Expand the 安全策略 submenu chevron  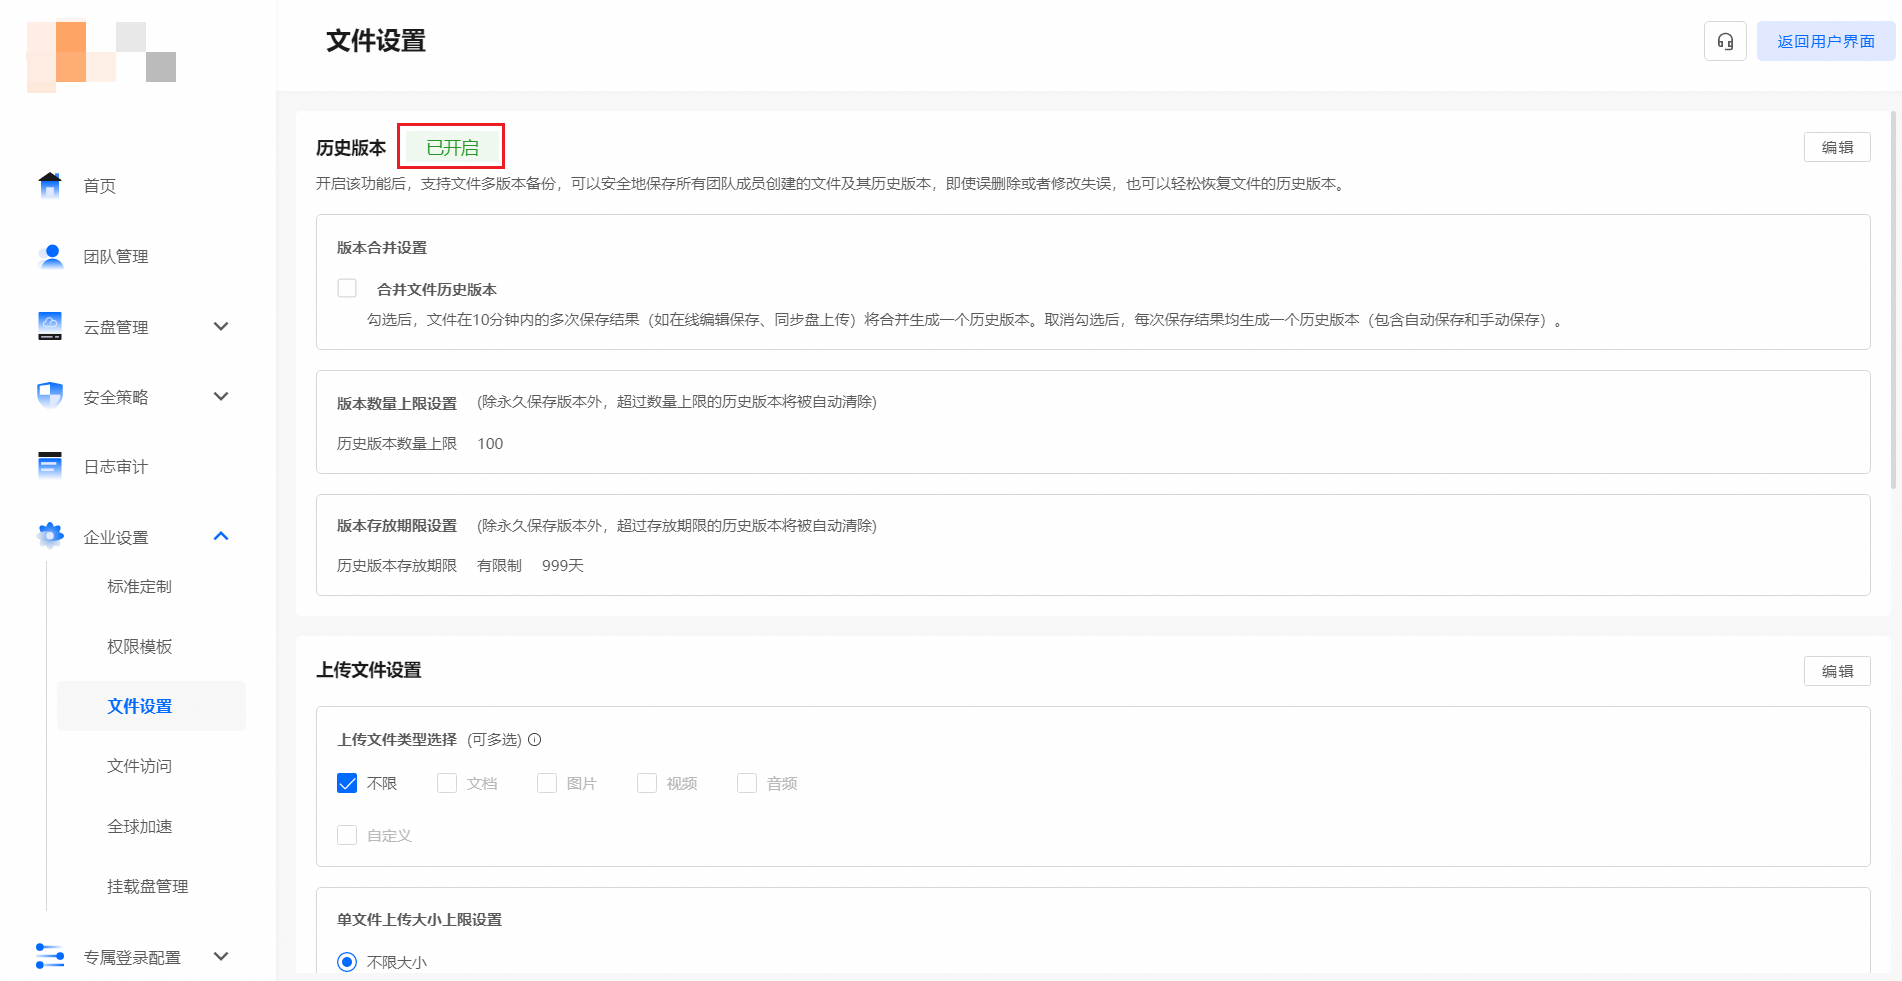point(221,396)
